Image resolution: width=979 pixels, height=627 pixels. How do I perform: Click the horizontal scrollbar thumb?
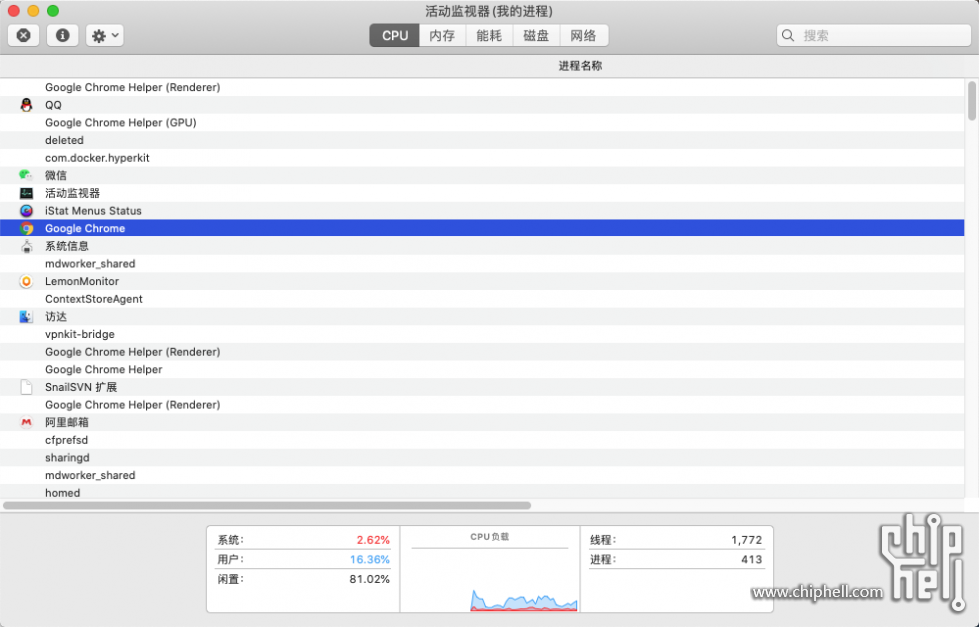click(267, 505)
